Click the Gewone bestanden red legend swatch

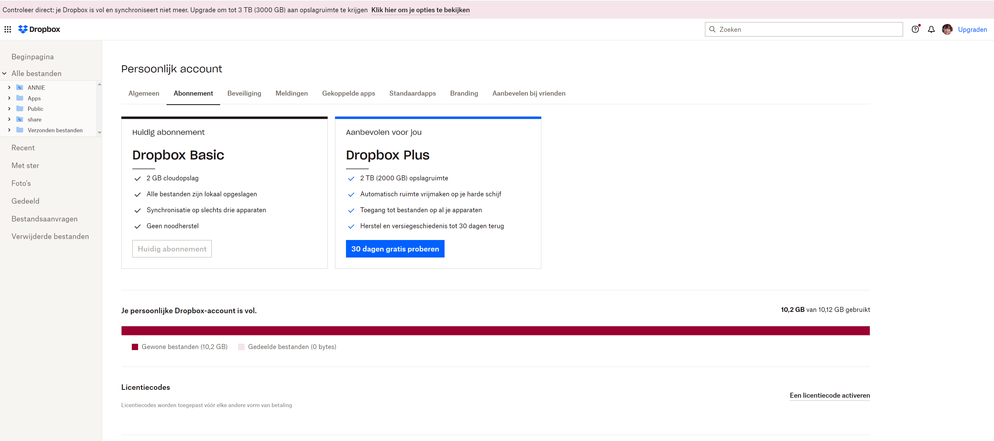click(134, 347)
